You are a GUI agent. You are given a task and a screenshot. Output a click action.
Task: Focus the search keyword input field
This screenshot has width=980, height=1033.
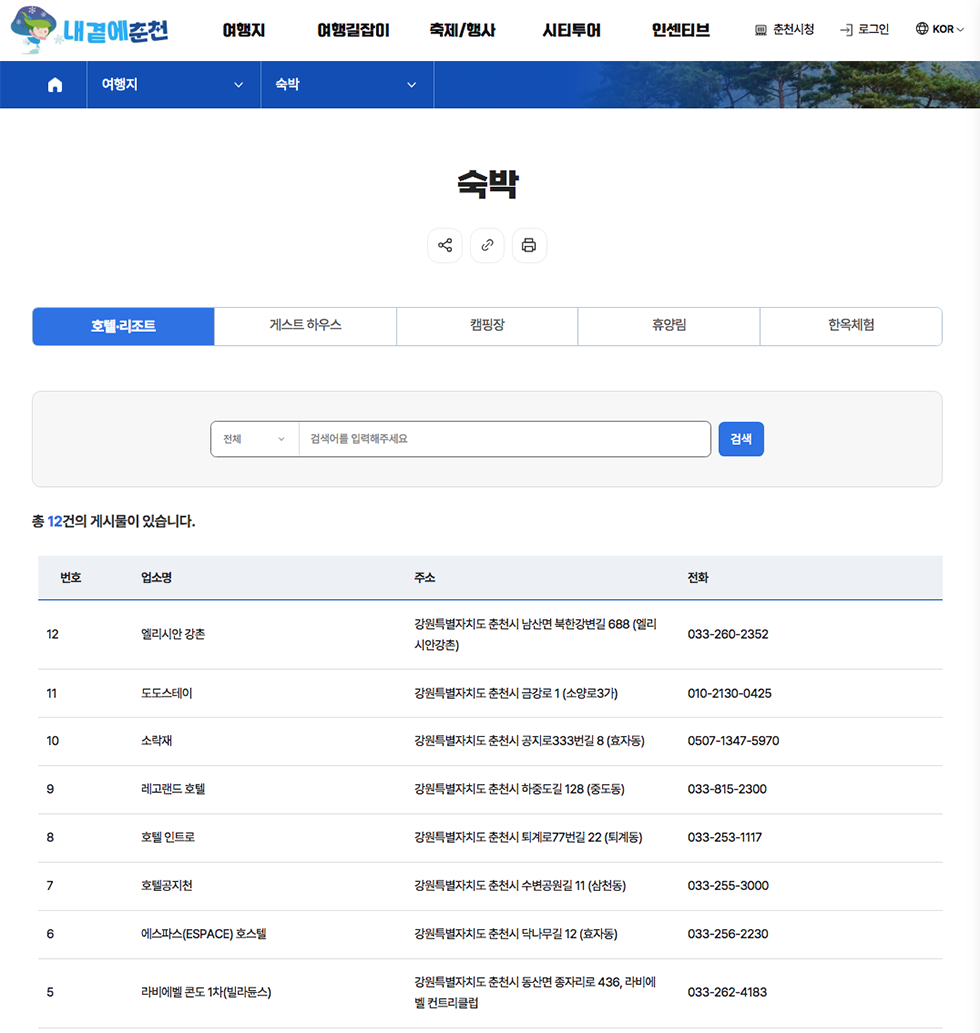tap(504, 439)
